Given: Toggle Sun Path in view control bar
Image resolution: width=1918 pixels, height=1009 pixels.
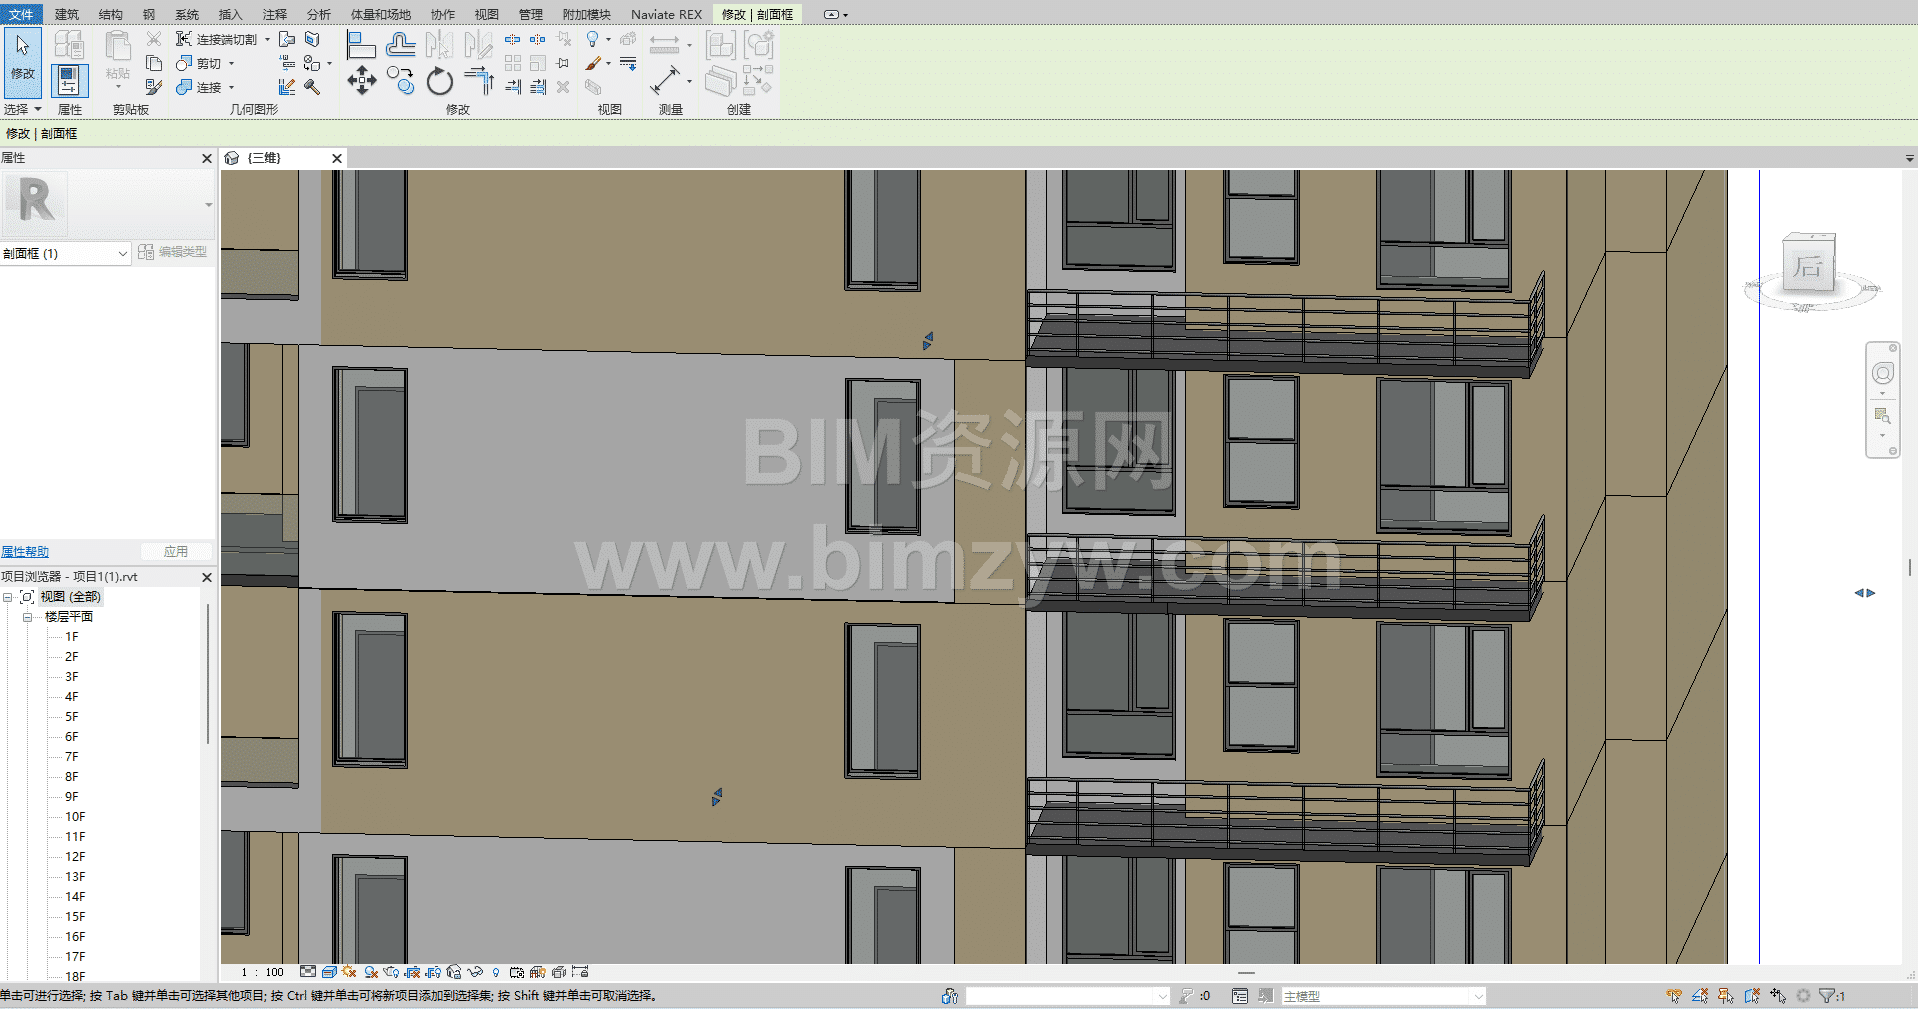Looking at the screenshot, I should coord(349,972).
